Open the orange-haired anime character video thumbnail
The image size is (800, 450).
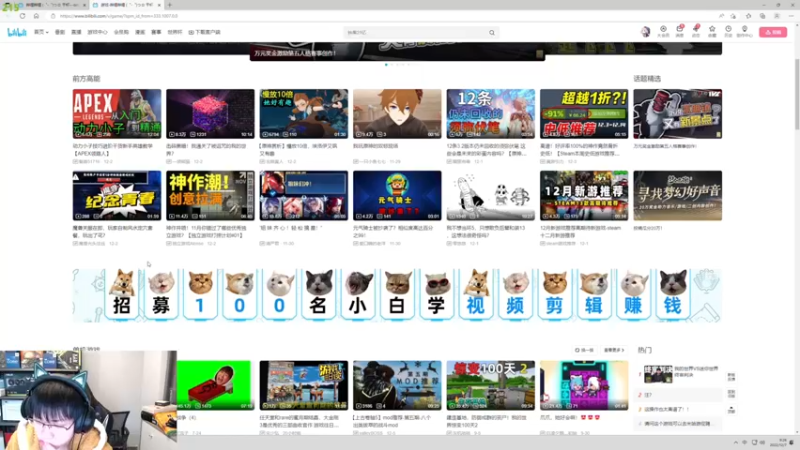pyautogui.click(x=397, y=114)
